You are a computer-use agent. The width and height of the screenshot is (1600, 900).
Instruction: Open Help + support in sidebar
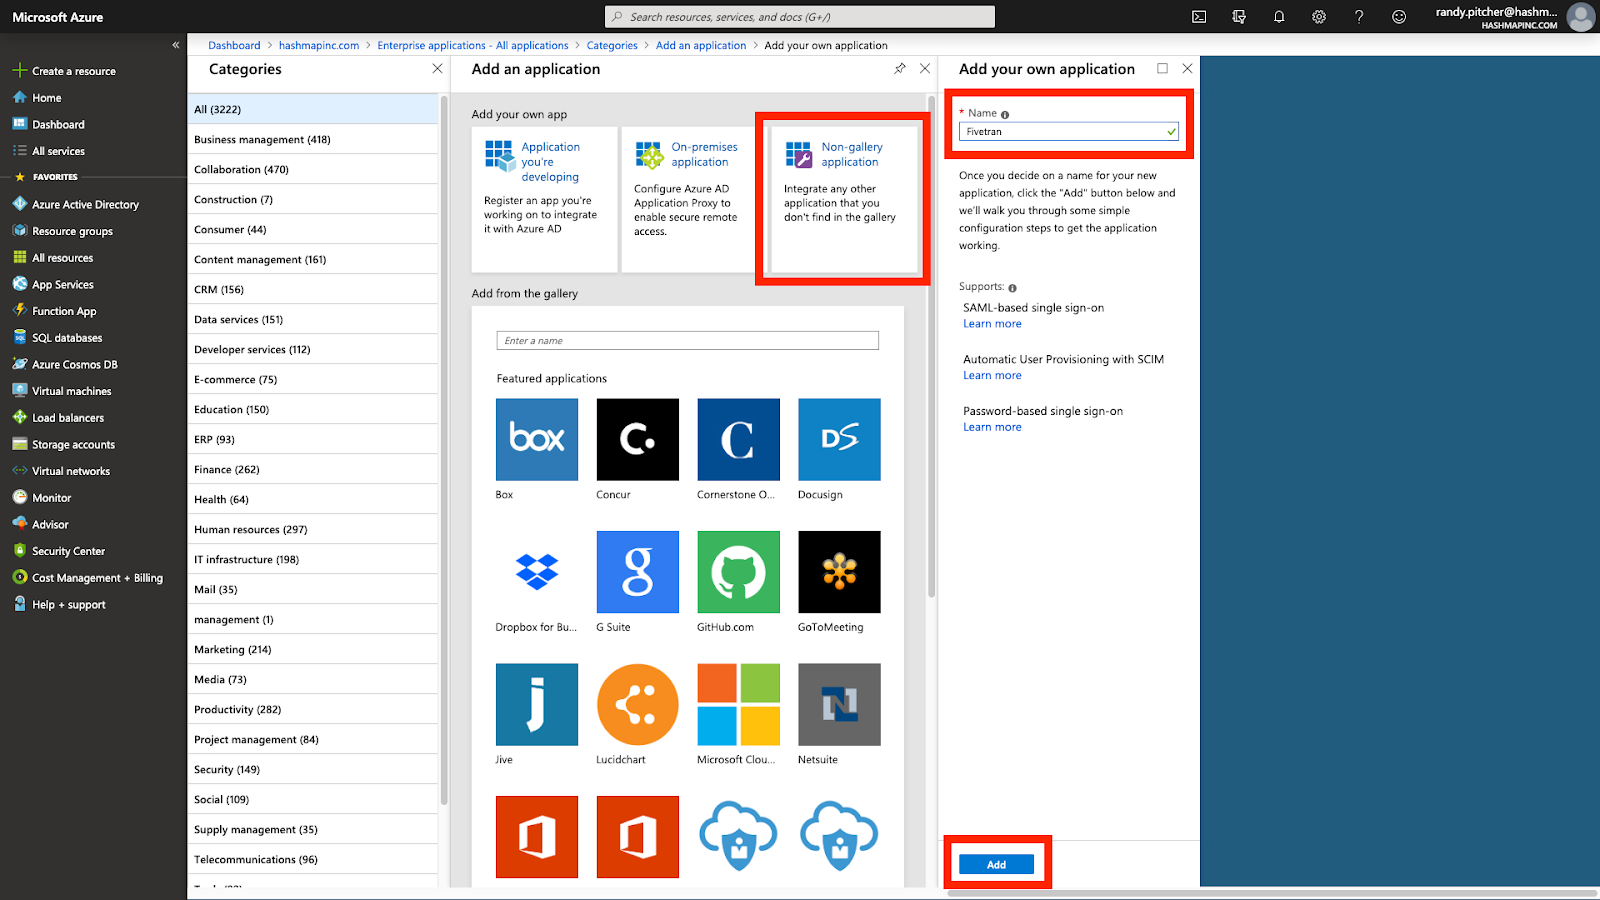(68, 605)
